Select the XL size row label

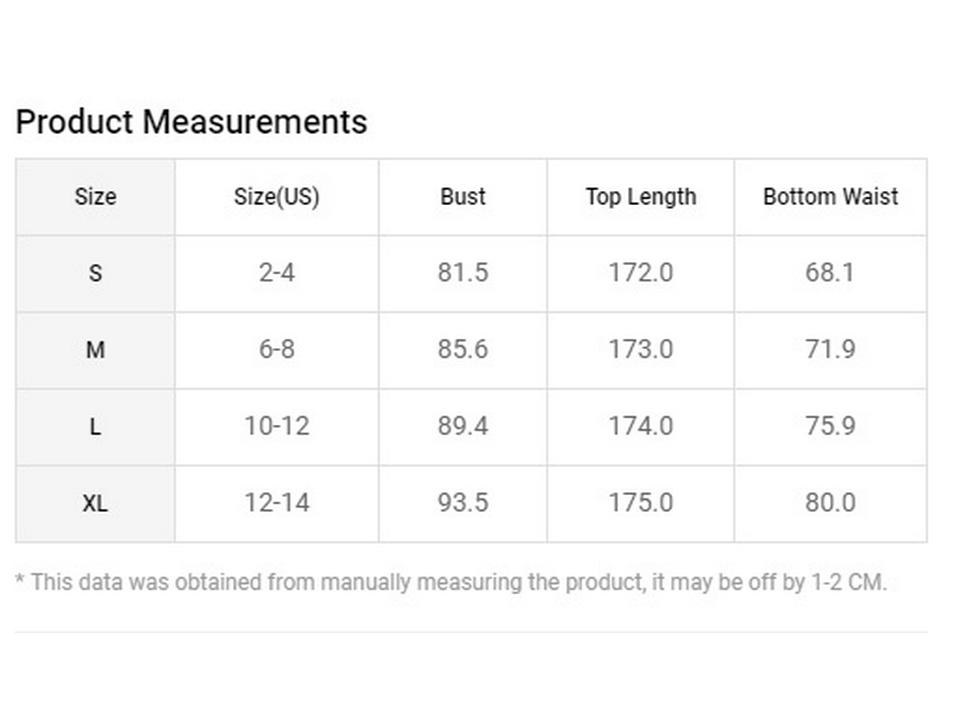coord(95,503)
